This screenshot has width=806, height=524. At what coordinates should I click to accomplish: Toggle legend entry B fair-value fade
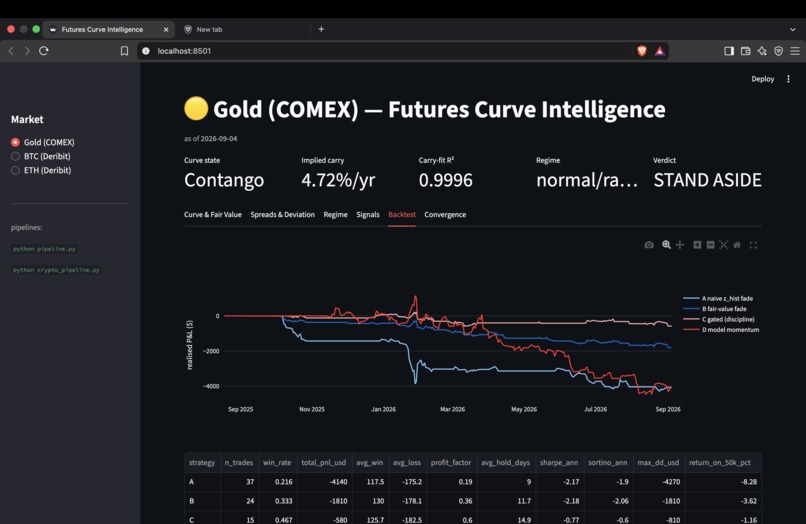(x=715, y=309)
